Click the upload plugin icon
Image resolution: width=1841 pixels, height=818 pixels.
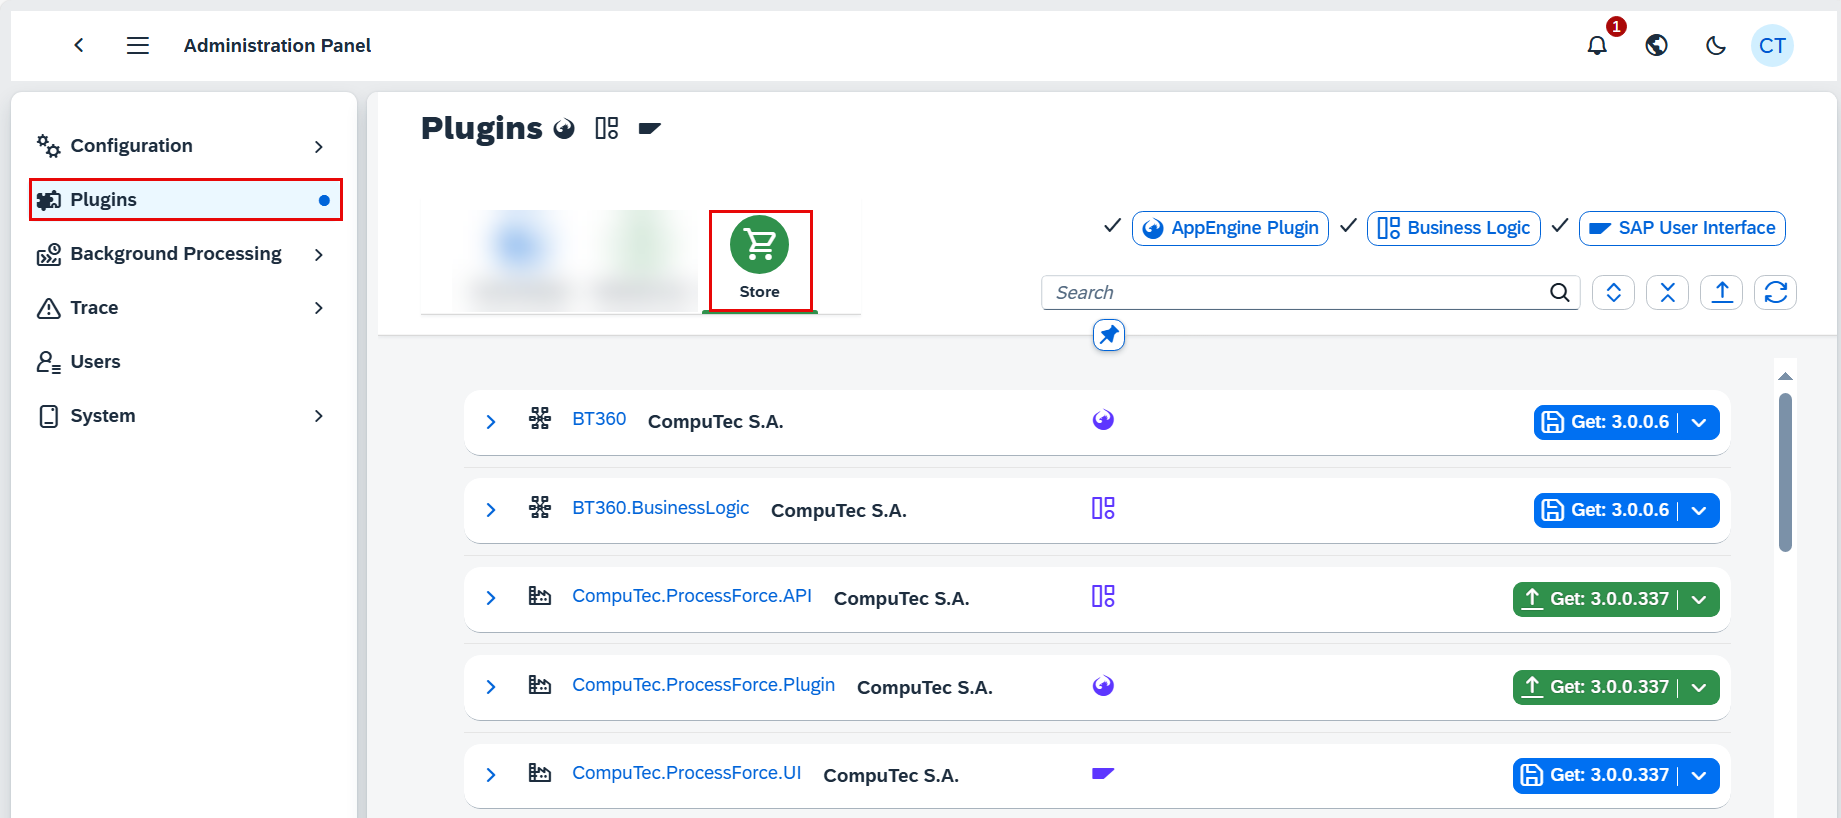click(x=1721, y=292)
